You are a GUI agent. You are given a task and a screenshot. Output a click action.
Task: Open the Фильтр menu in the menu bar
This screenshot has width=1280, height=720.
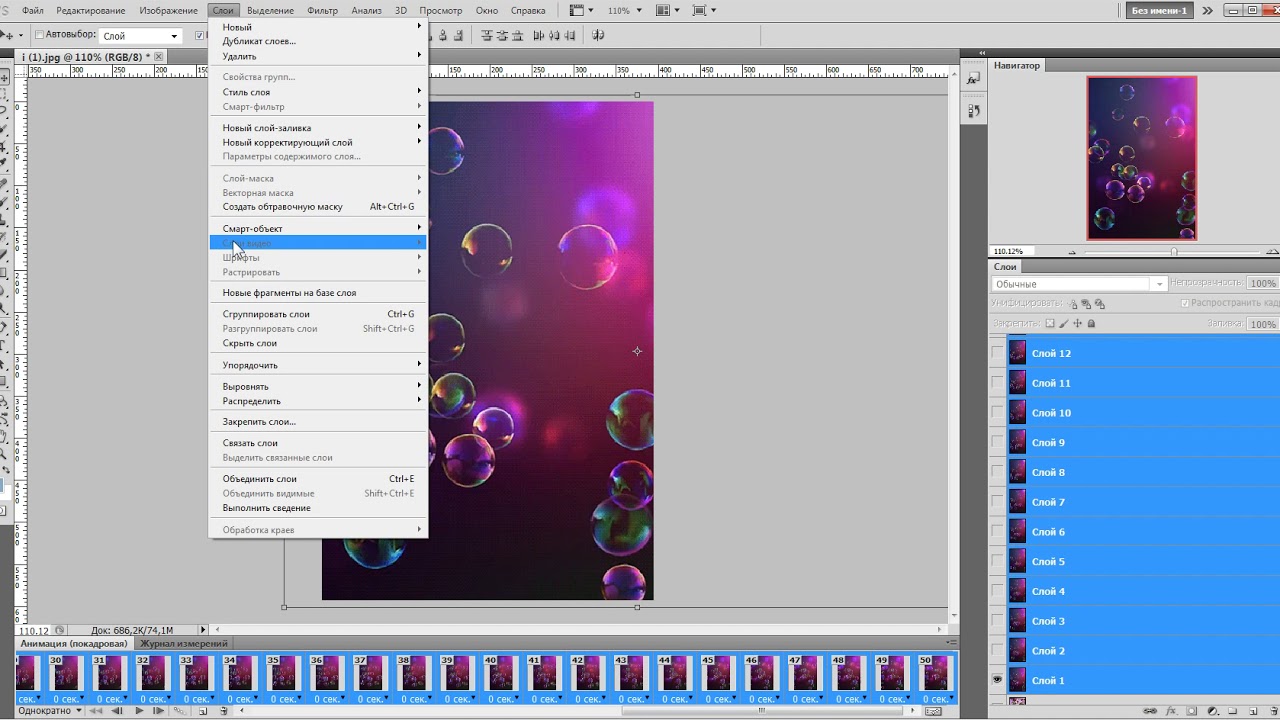pyautogui.click(x=322, y=10)
